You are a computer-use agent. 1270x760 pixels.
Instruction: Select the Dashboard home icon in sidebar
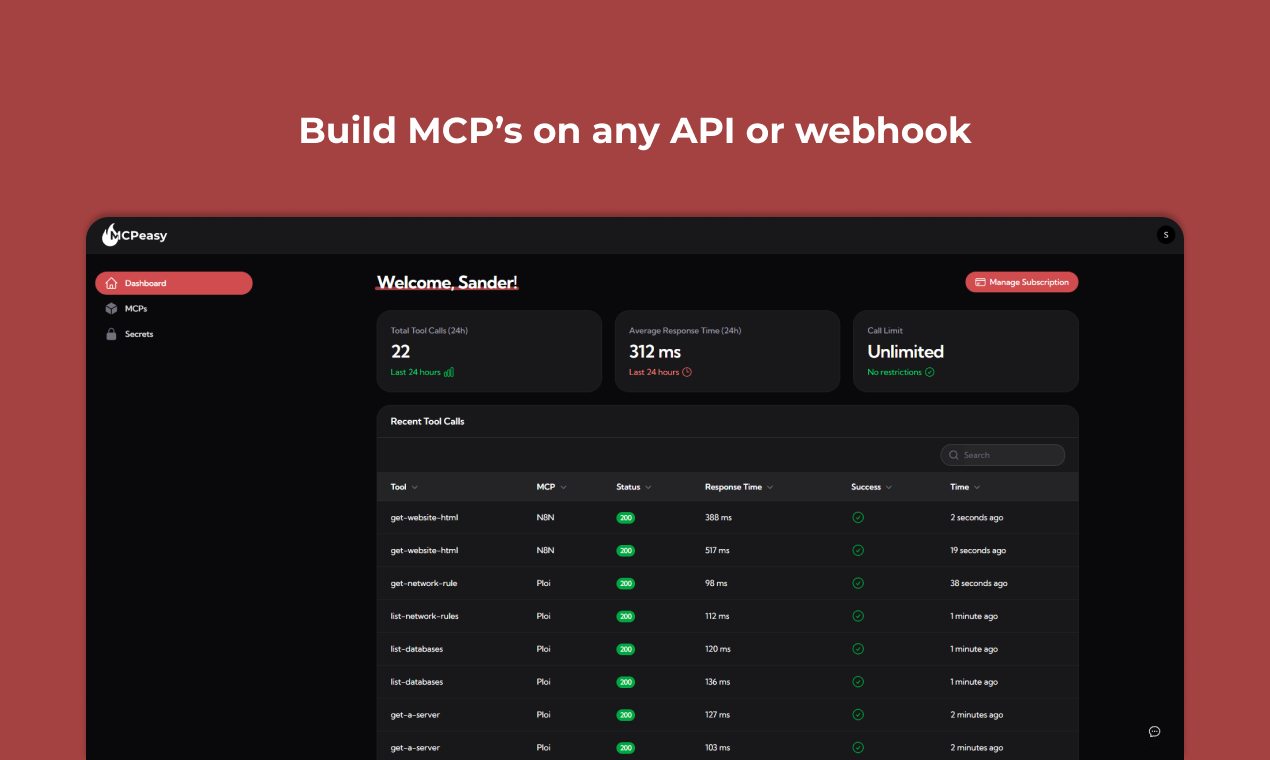[111, 283]
